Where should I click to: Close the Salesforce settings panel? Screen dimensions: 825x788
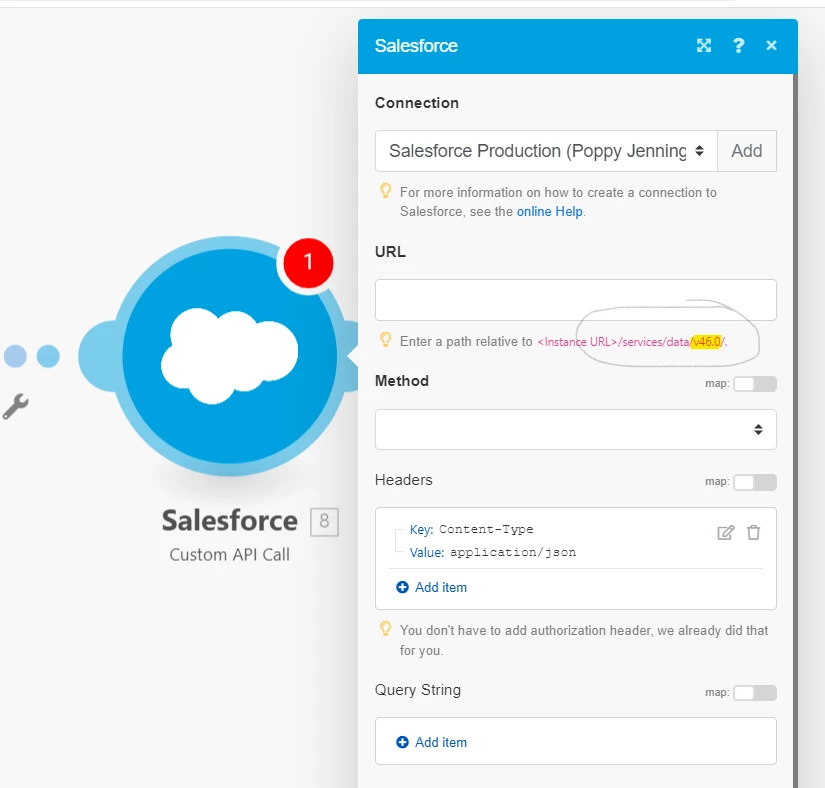coord(771,46)
